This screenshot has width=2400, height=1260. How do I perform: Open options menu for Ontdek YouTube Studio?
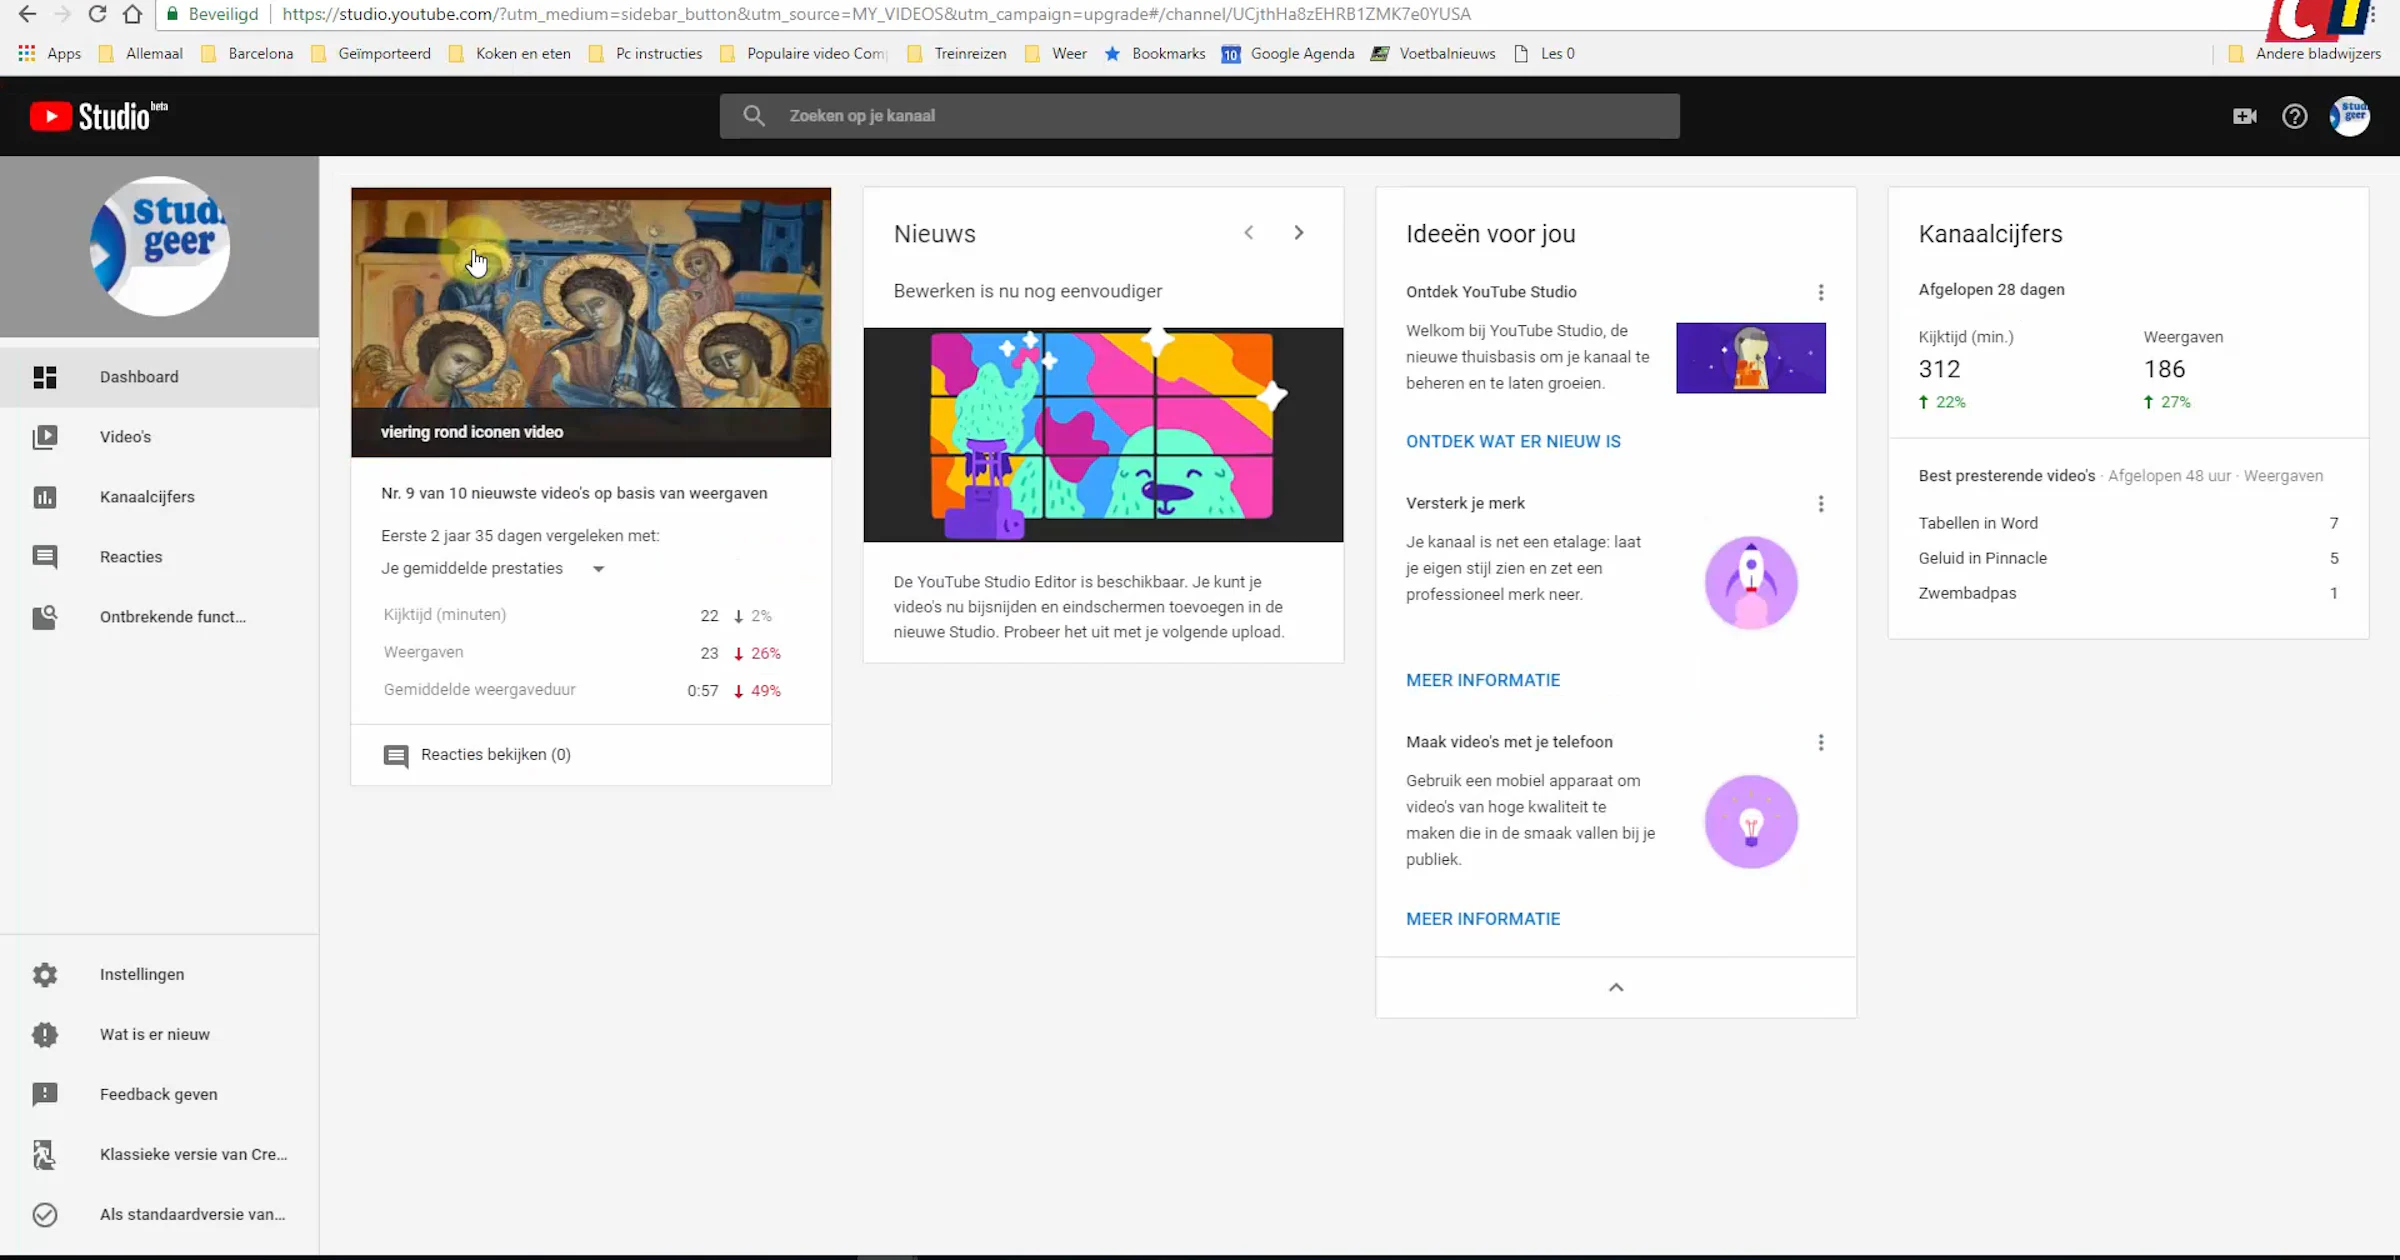point(1820,292)
